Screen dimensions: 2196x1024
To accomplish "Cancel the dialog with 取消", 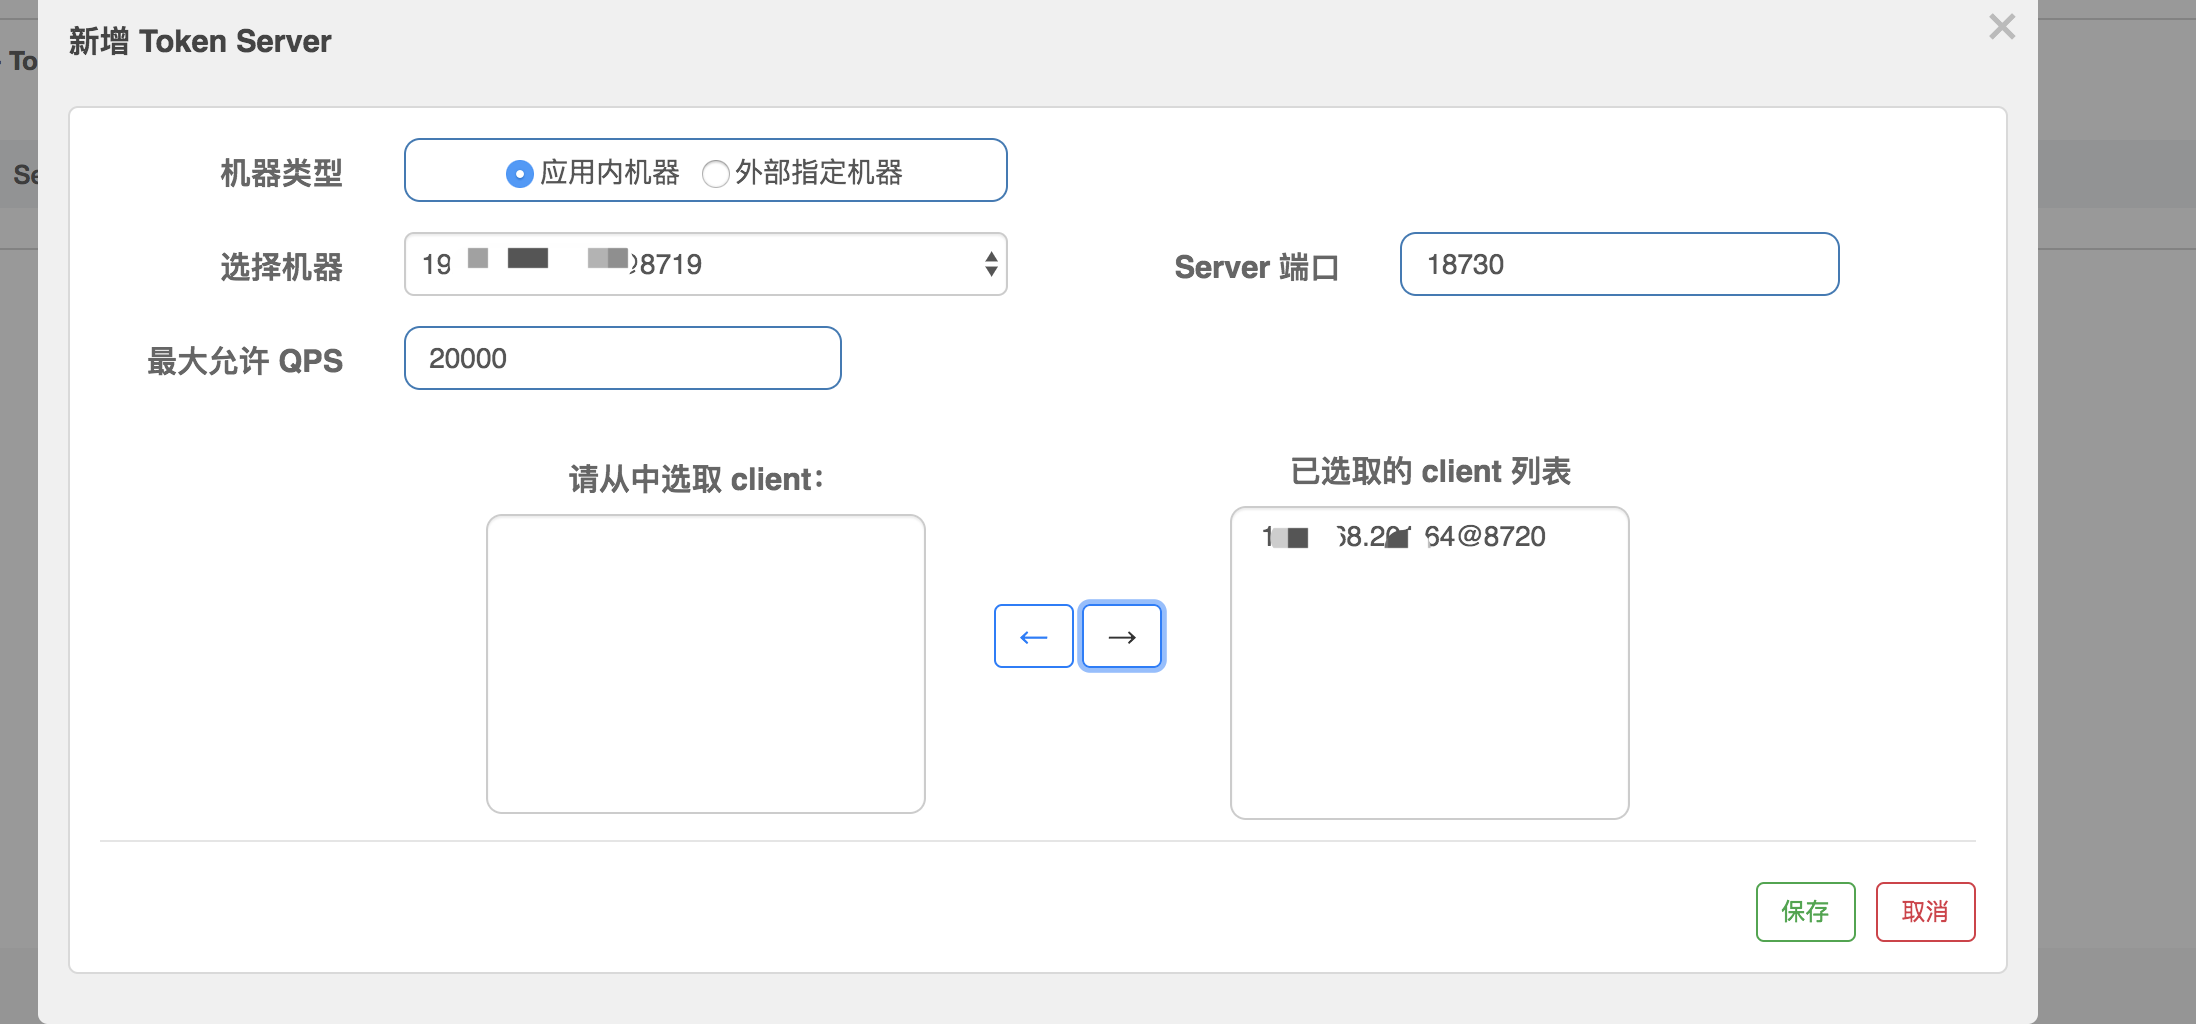I will [1925, 911].
